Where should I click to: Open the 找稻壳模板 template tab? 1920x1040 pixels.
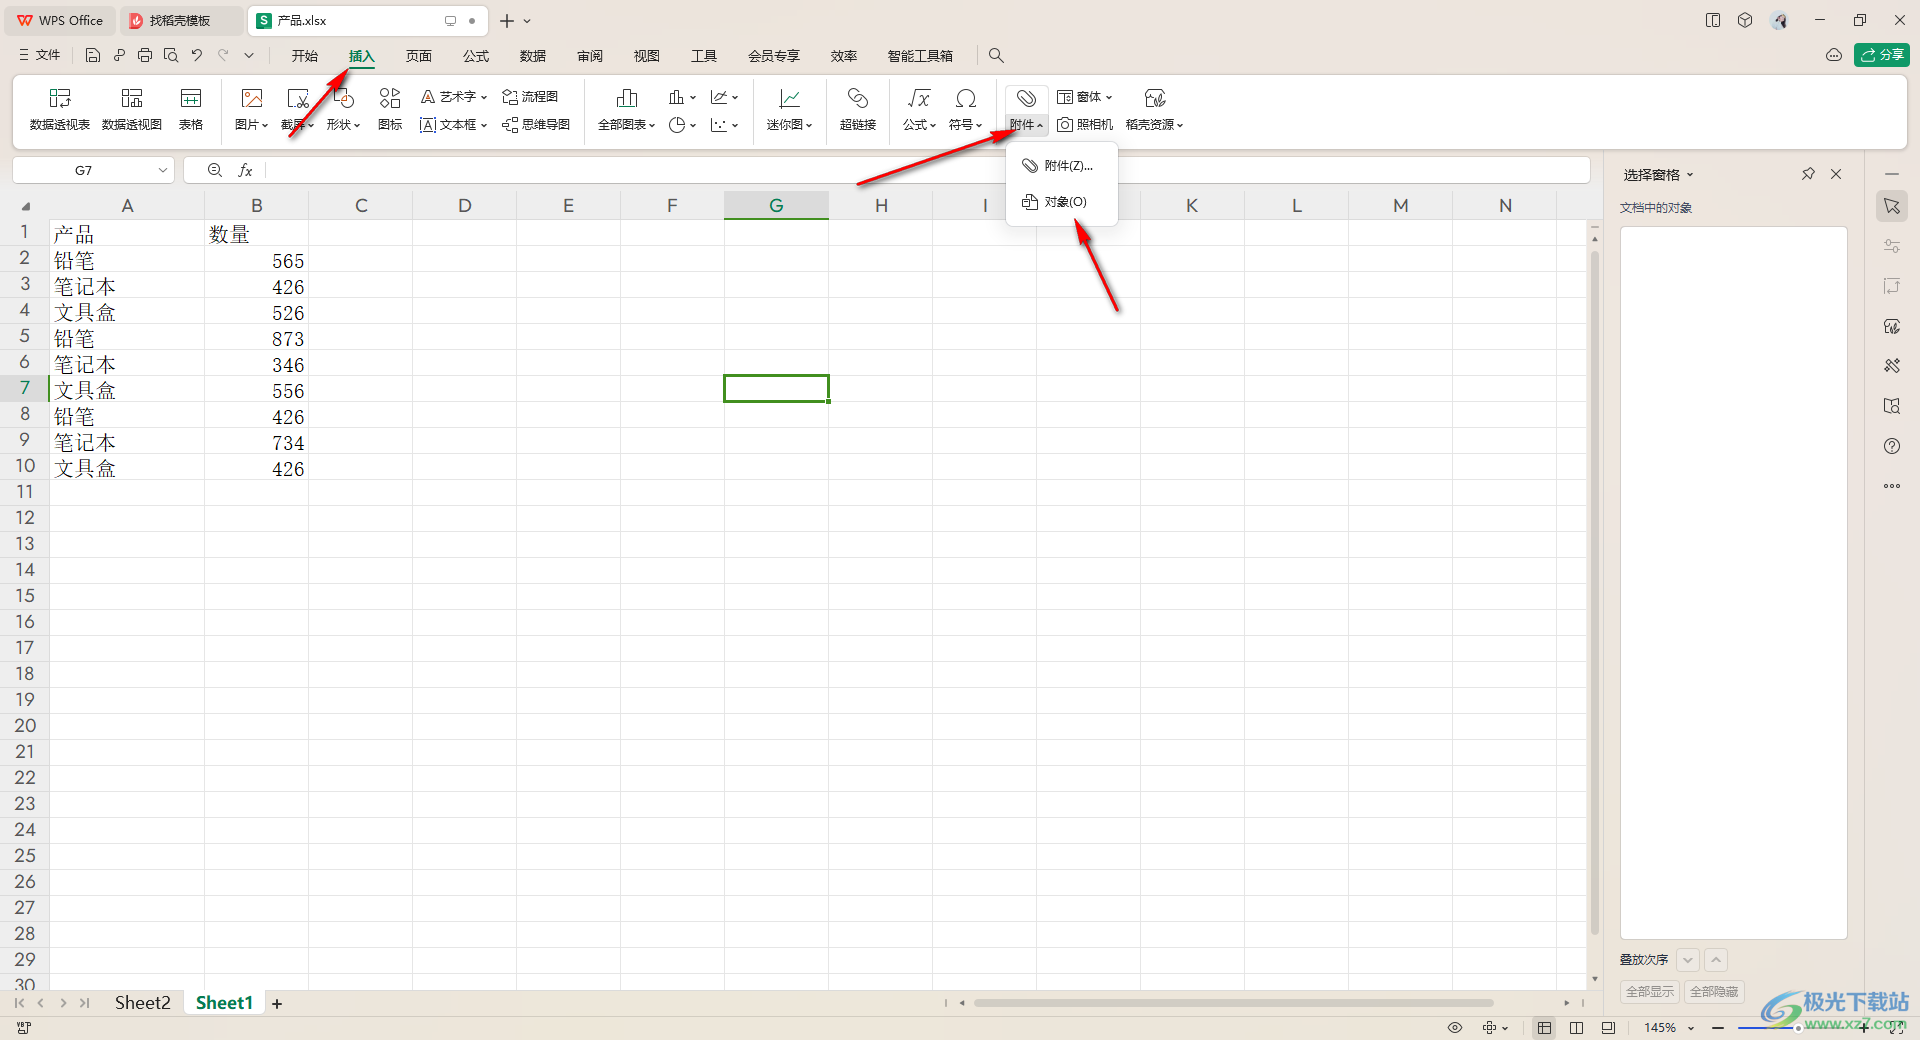point(181,20)
